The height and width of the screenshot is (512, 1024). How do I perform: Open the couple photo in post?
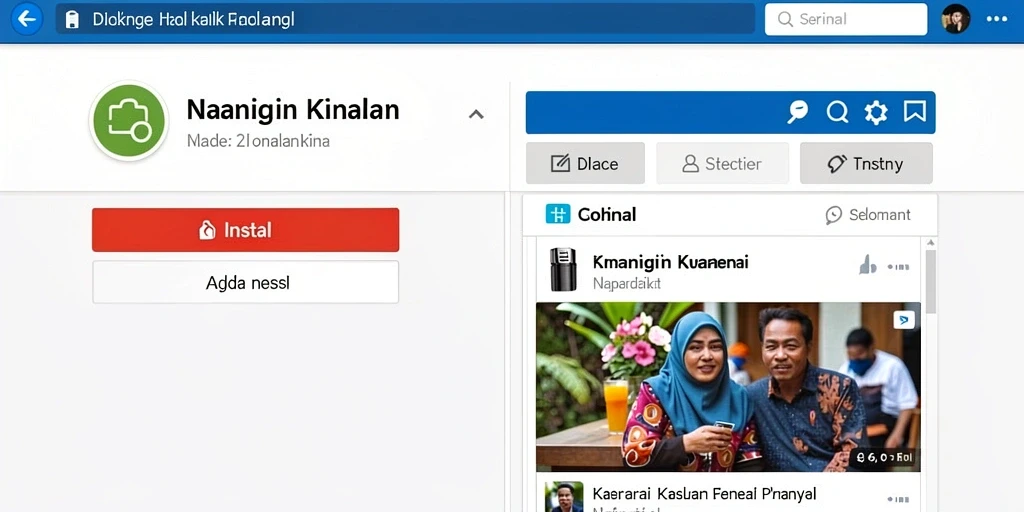tap(728, 387)
